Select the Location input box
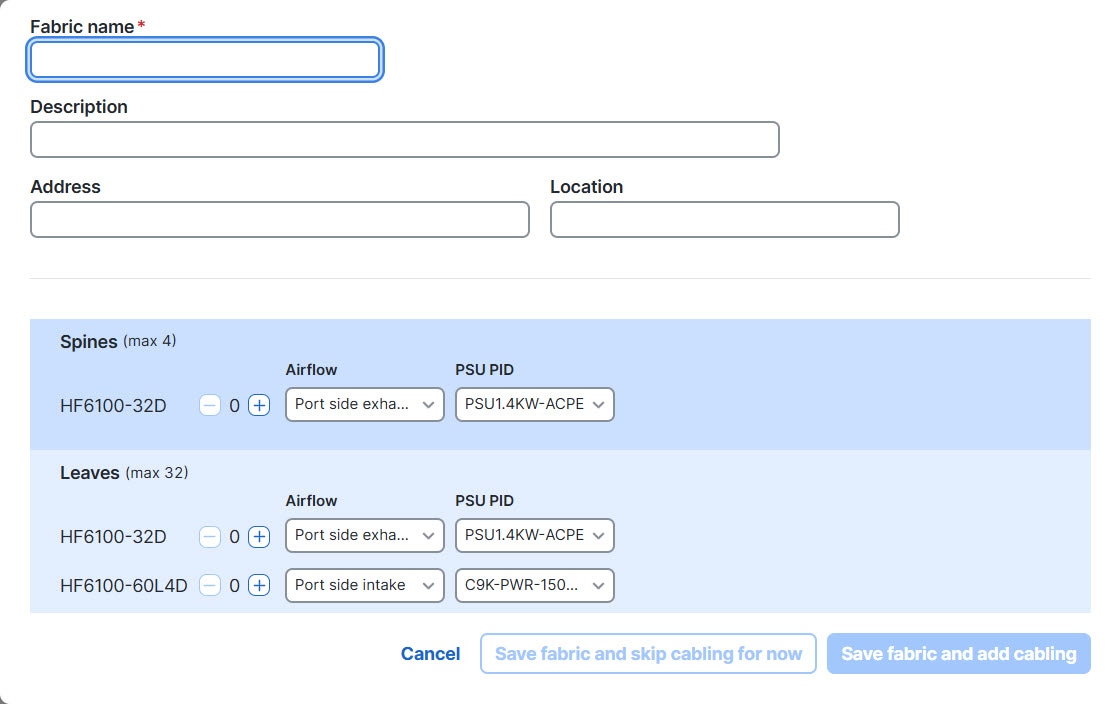The width and height of the screenshot is (1120, 704). click(725, 219)
